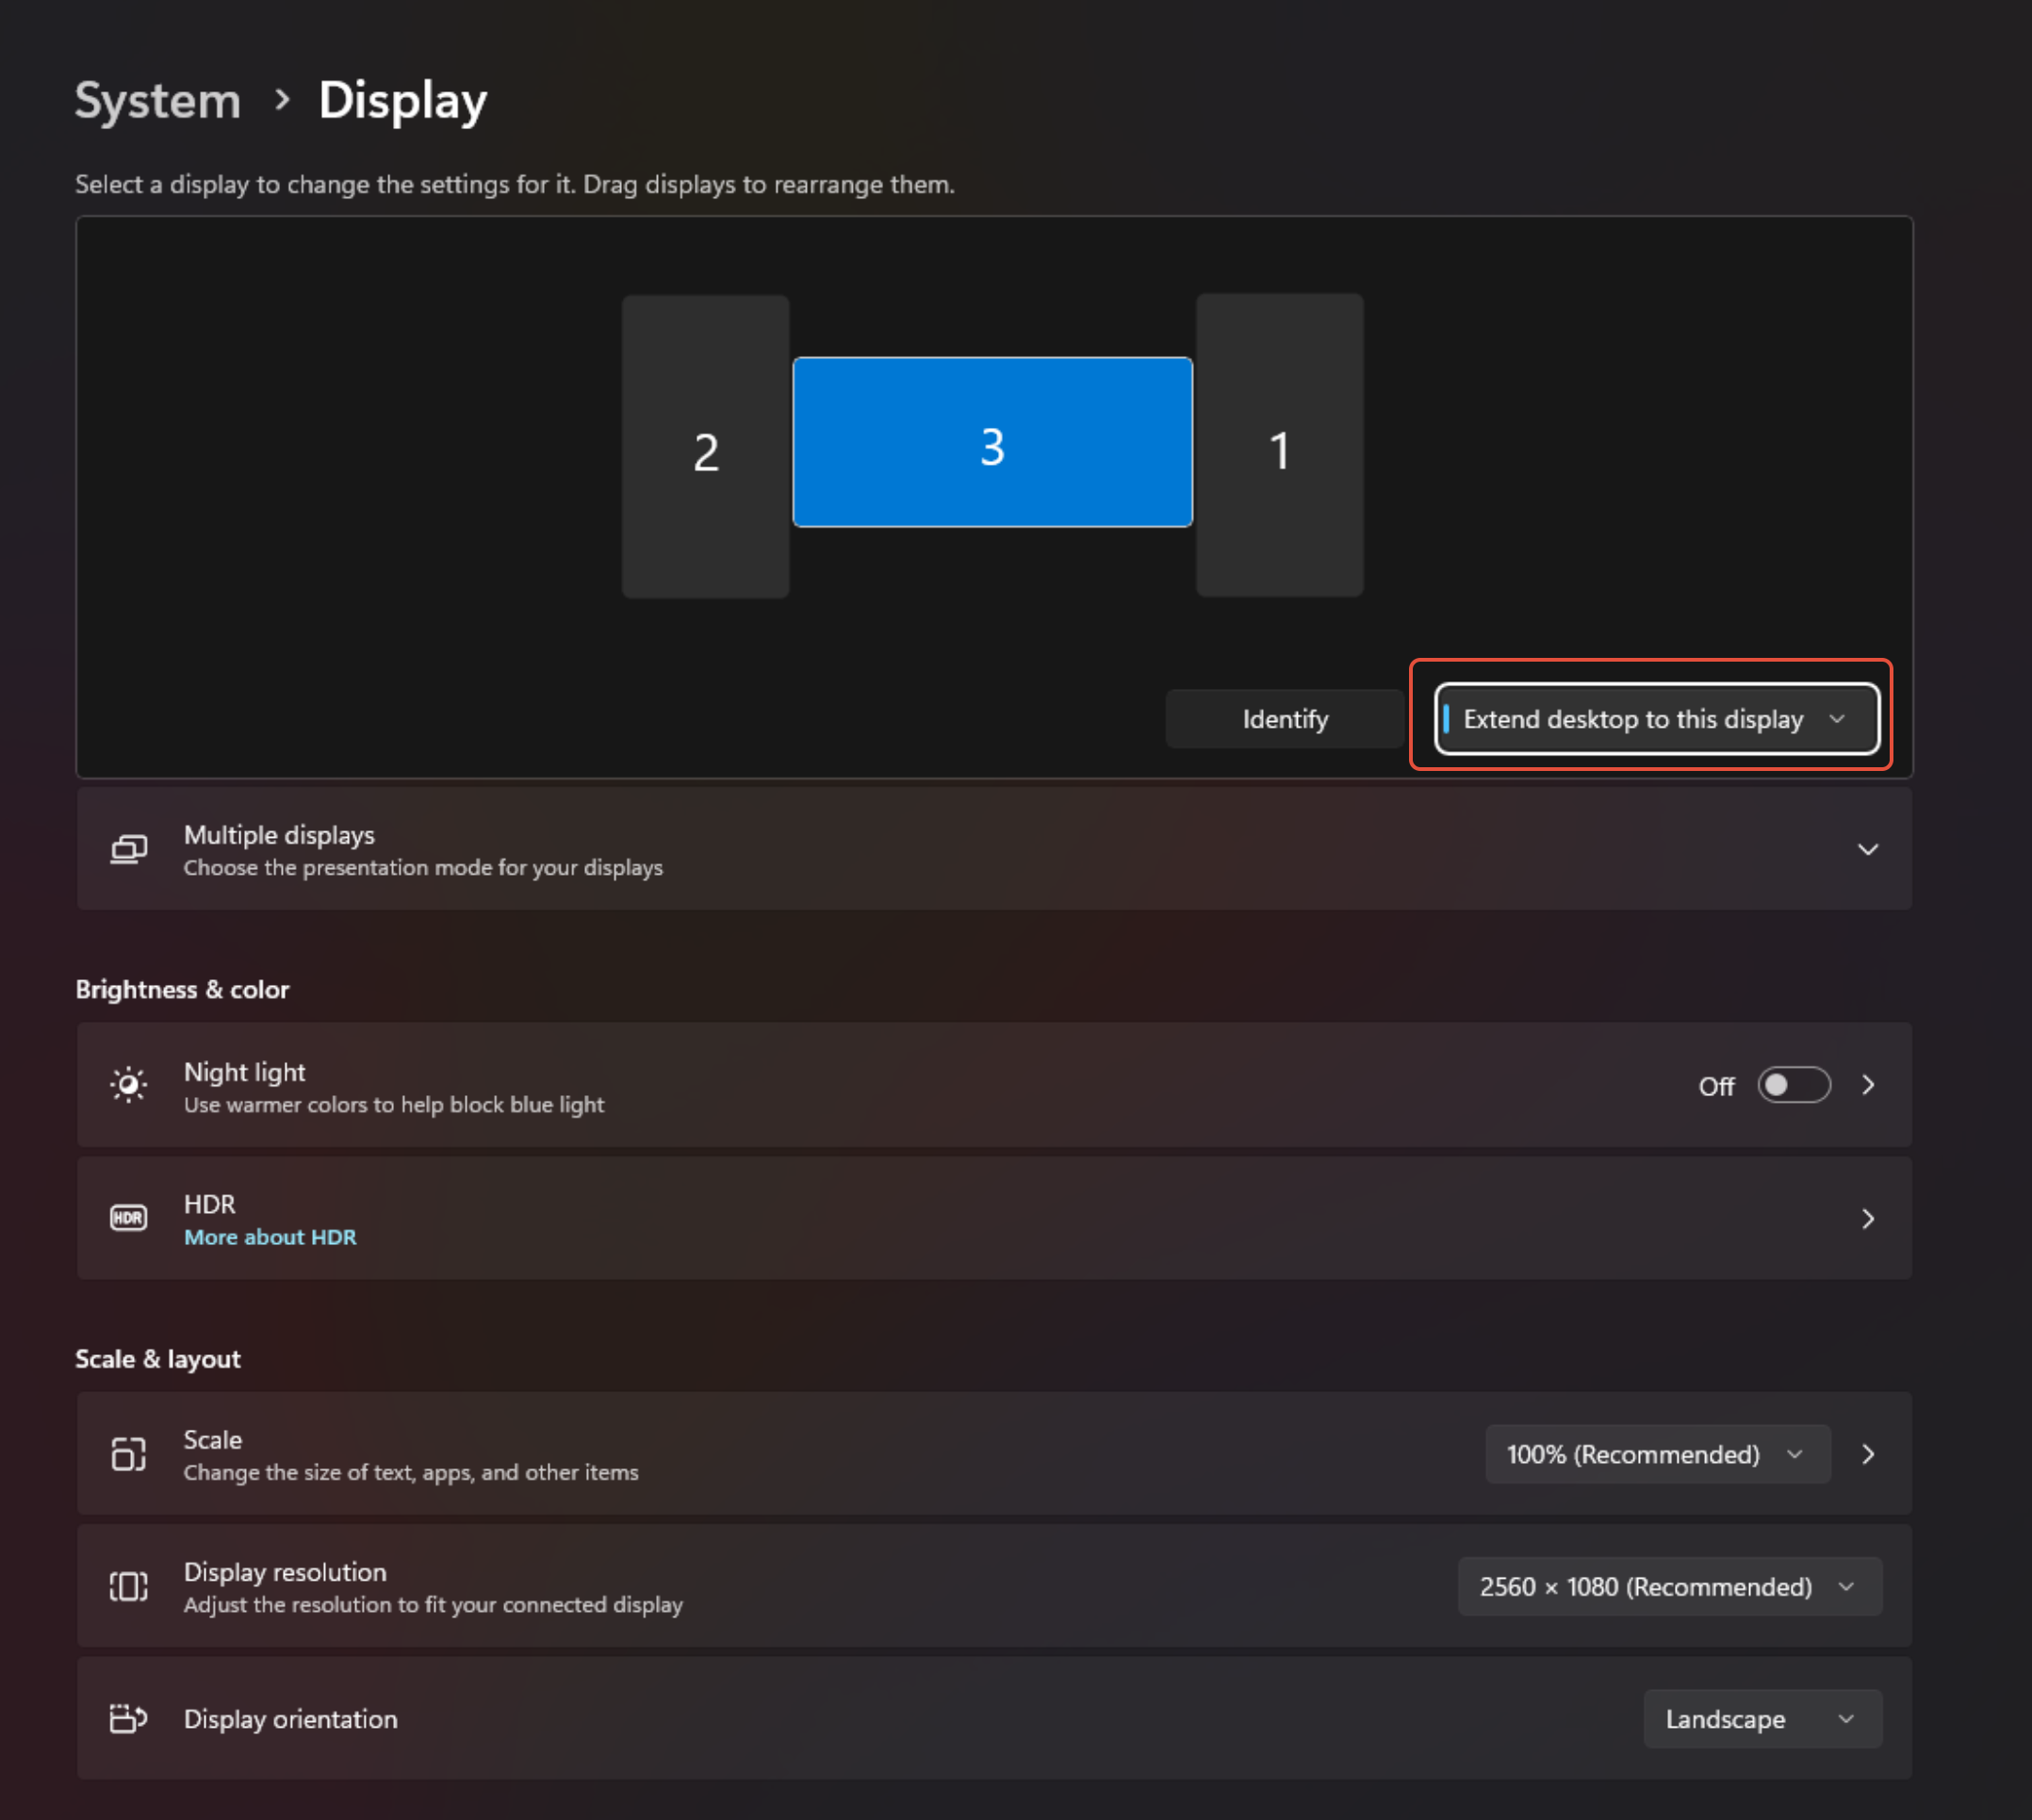Open the Landscape orientation dropdown
Image resolution: width=2032 pixels, height=1820 pixels.
click(x=1762, y=1718)
